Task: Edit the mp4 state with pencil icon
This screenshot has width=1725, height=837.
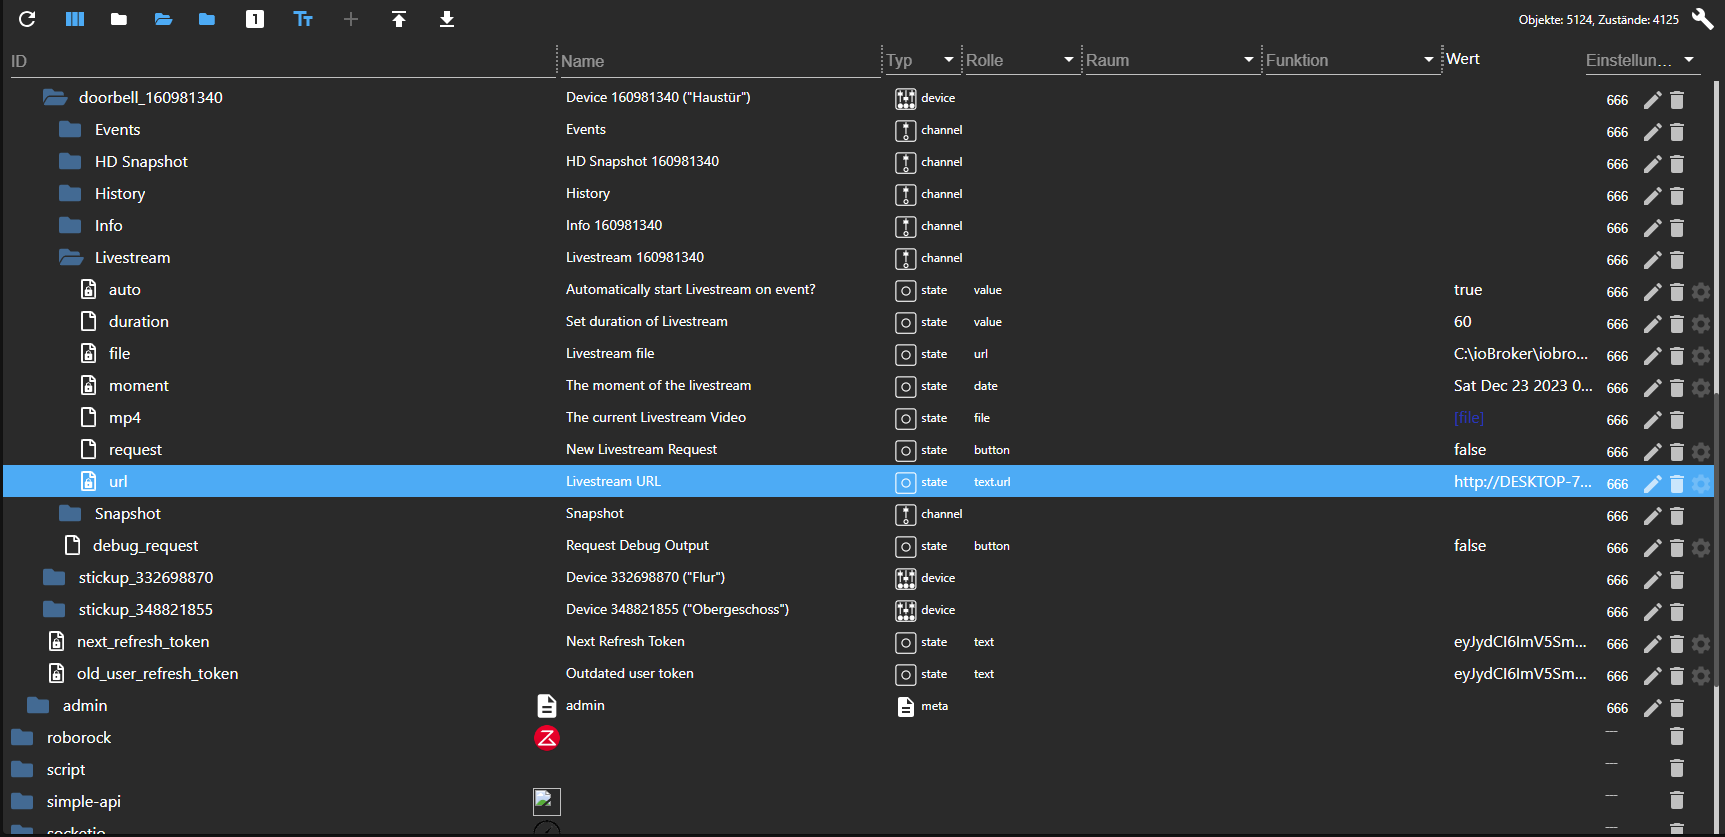Action: (1653, 420)
